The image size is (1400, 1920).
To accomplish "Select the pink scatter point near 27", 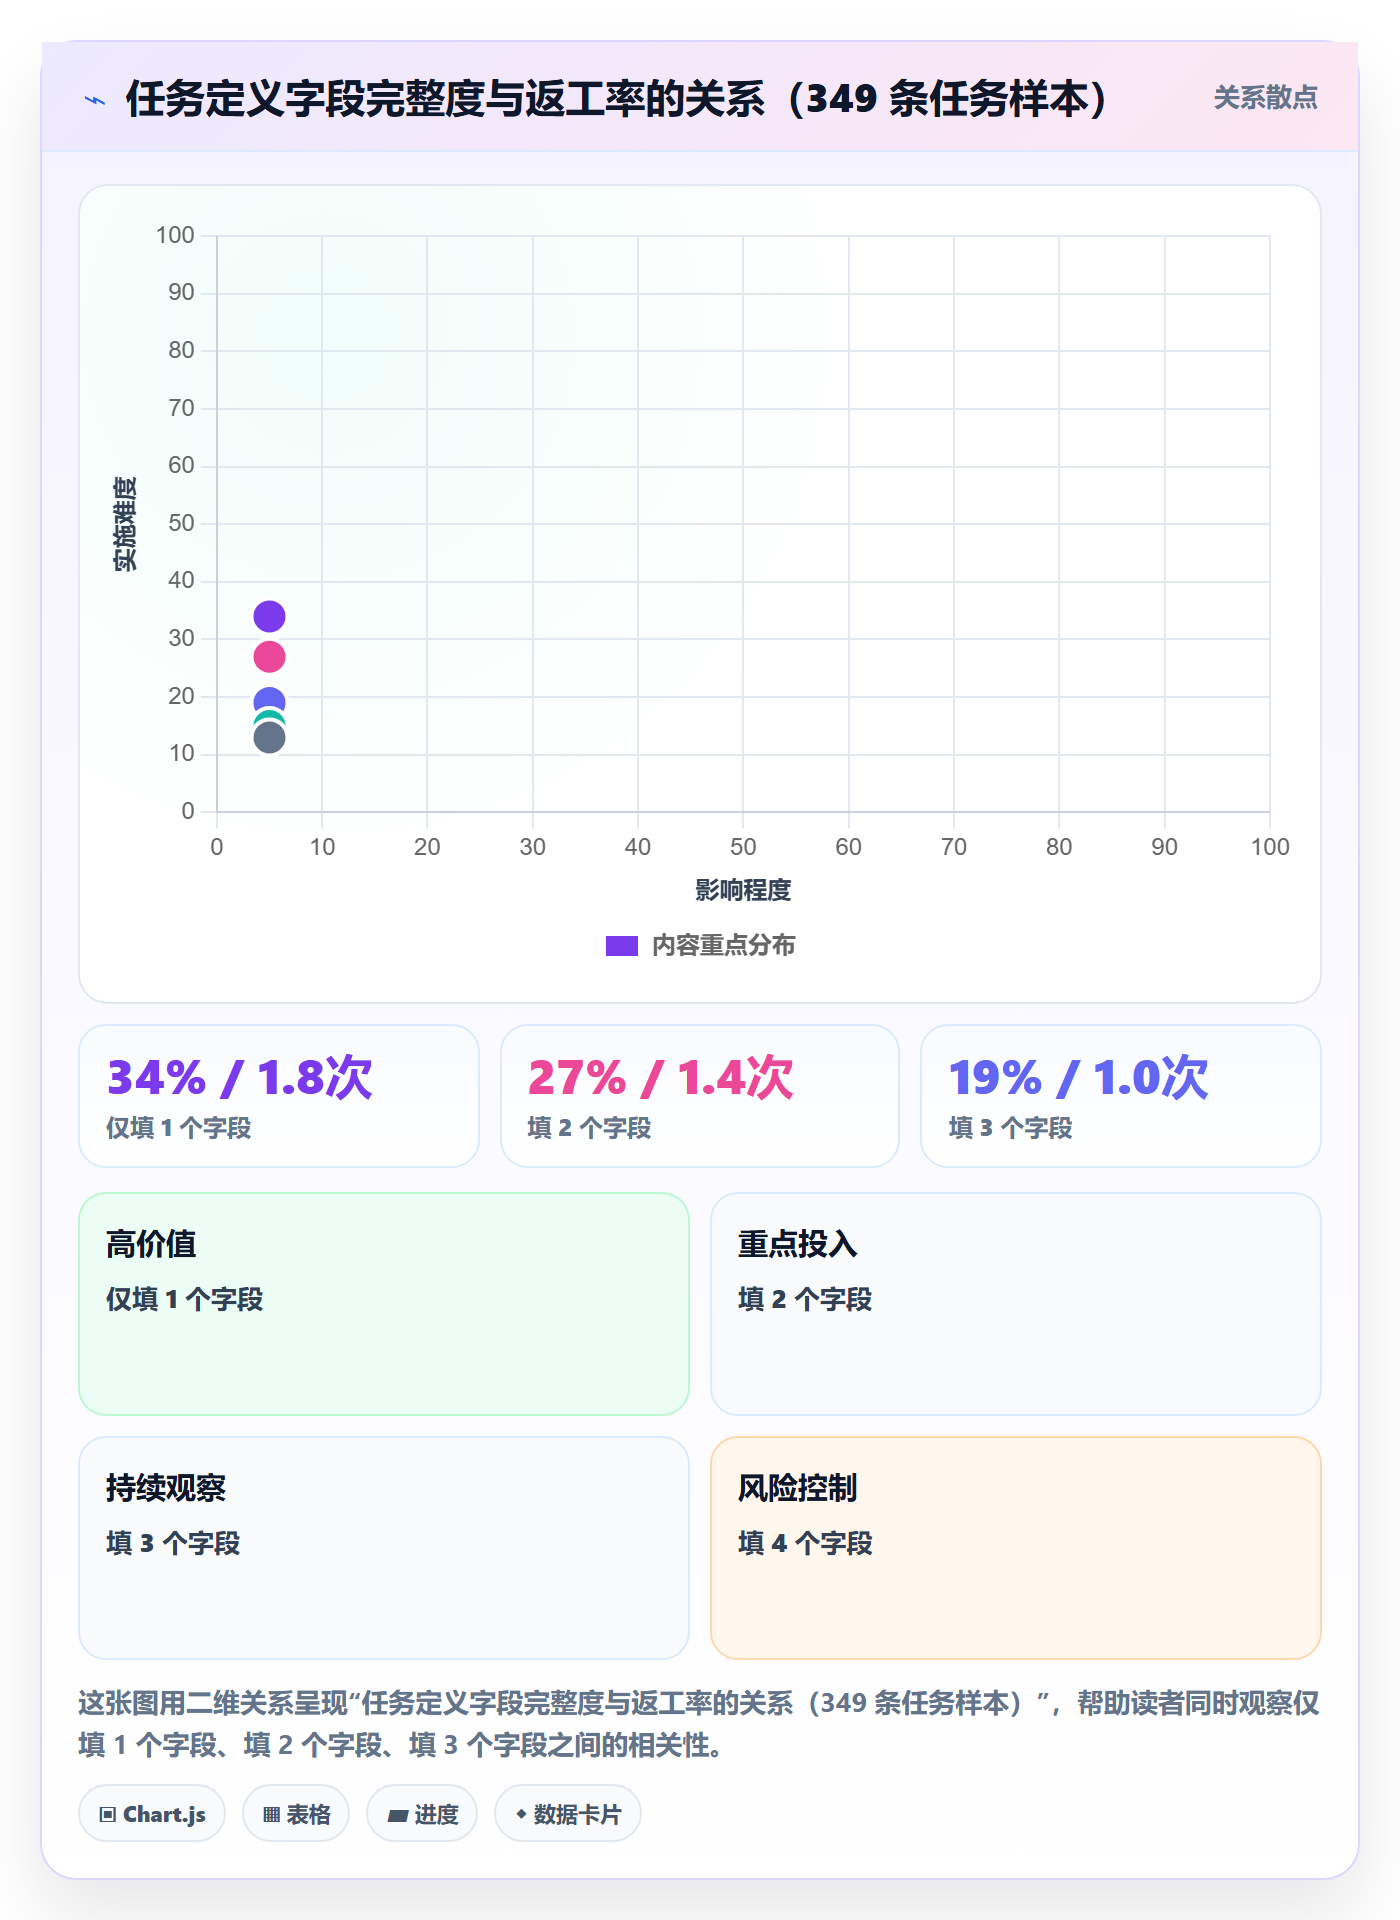I will click(269, 657).
